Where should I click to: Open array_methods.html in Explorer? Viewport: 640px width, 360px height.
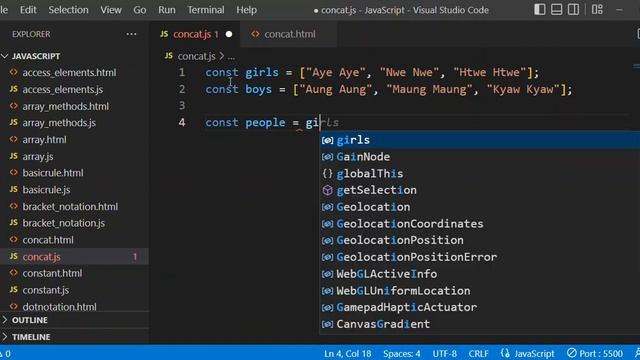[x=65, y=106]
